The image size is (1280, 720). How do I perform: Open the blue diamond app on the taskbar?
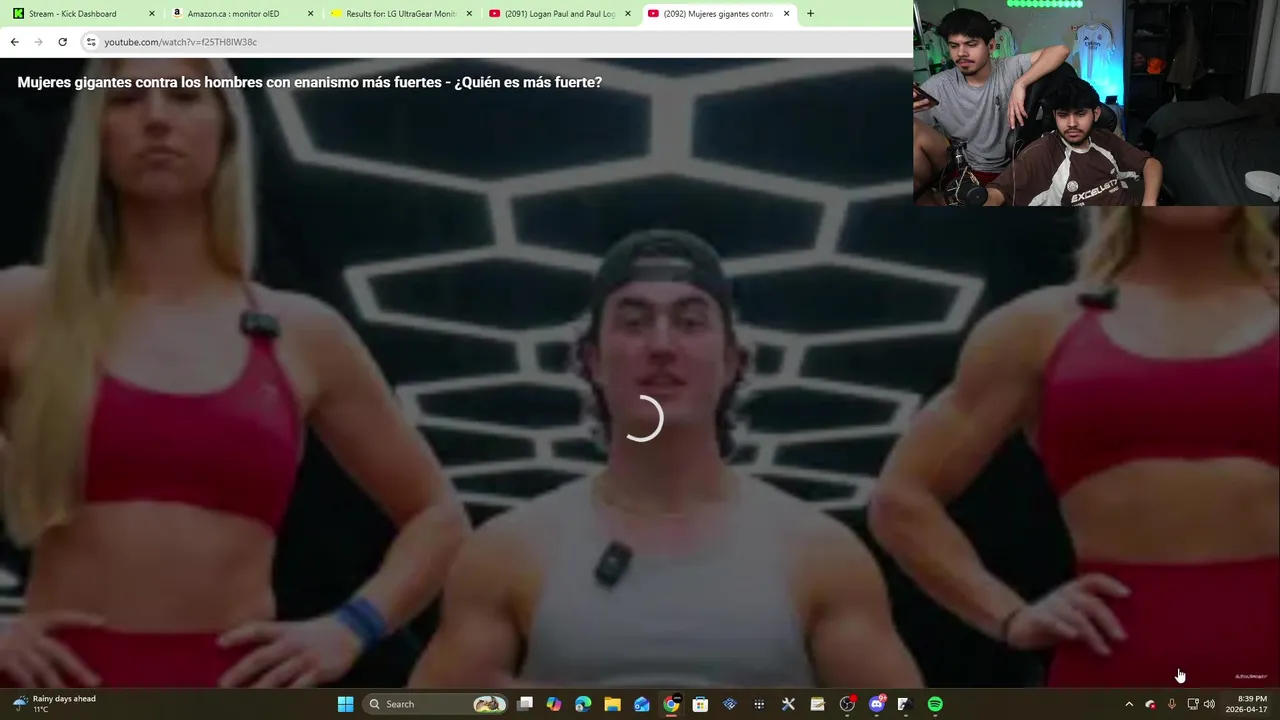pos(729,704)
